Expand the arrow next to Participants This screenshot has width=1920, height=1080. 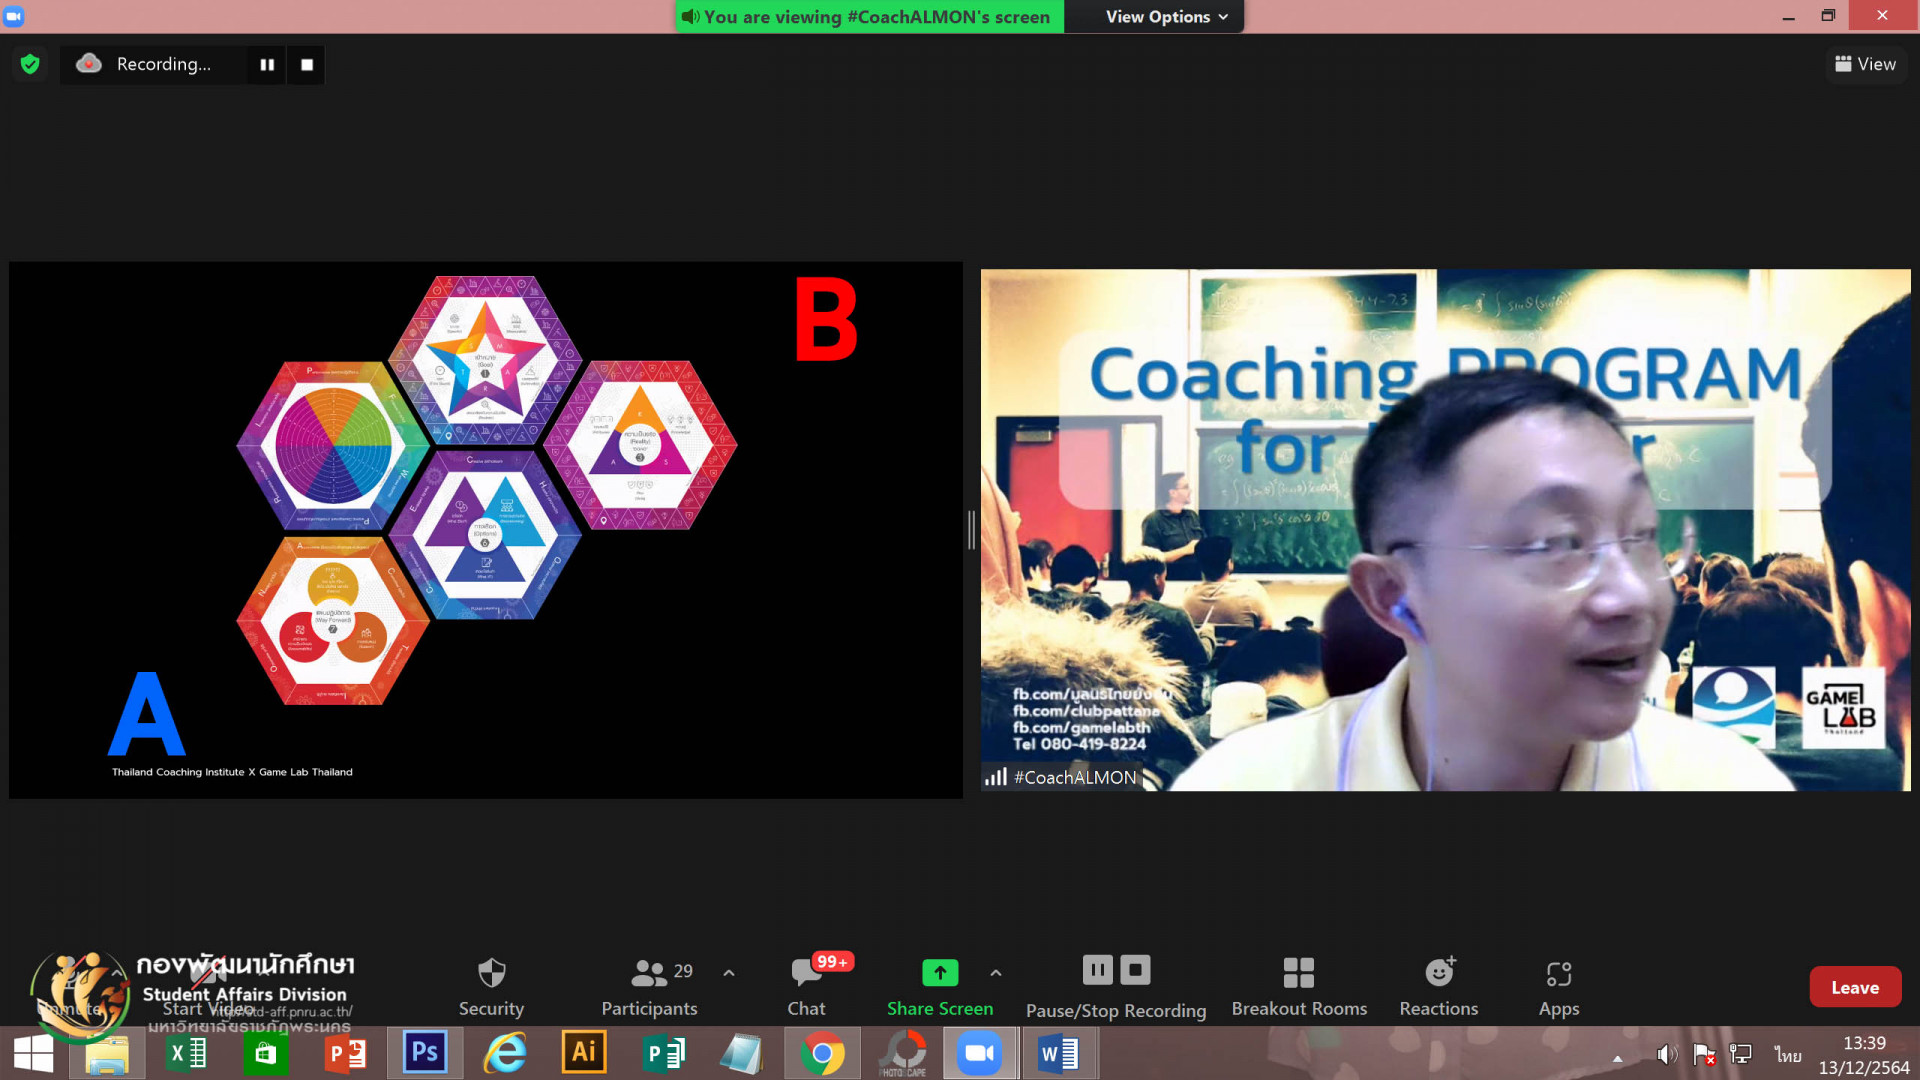pos(729,973)
